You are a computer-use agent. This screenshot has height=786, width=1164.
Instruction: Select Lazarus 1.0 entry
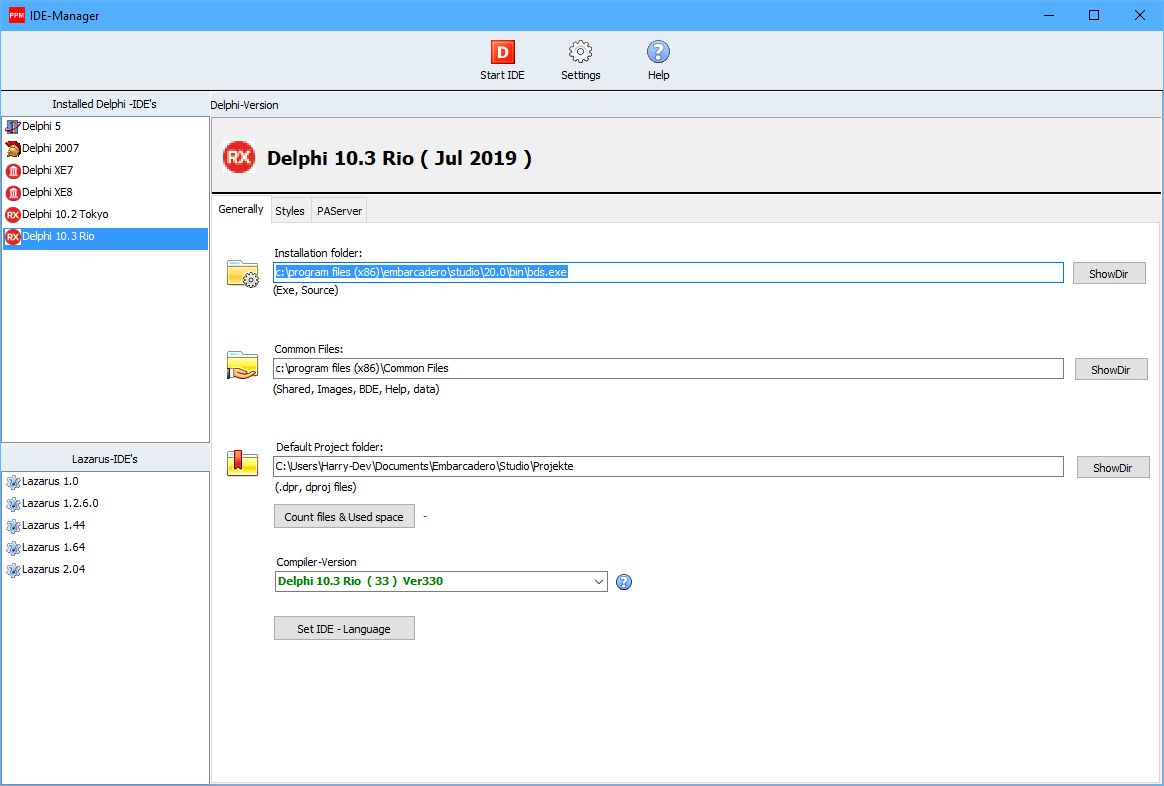pos(105,482)
